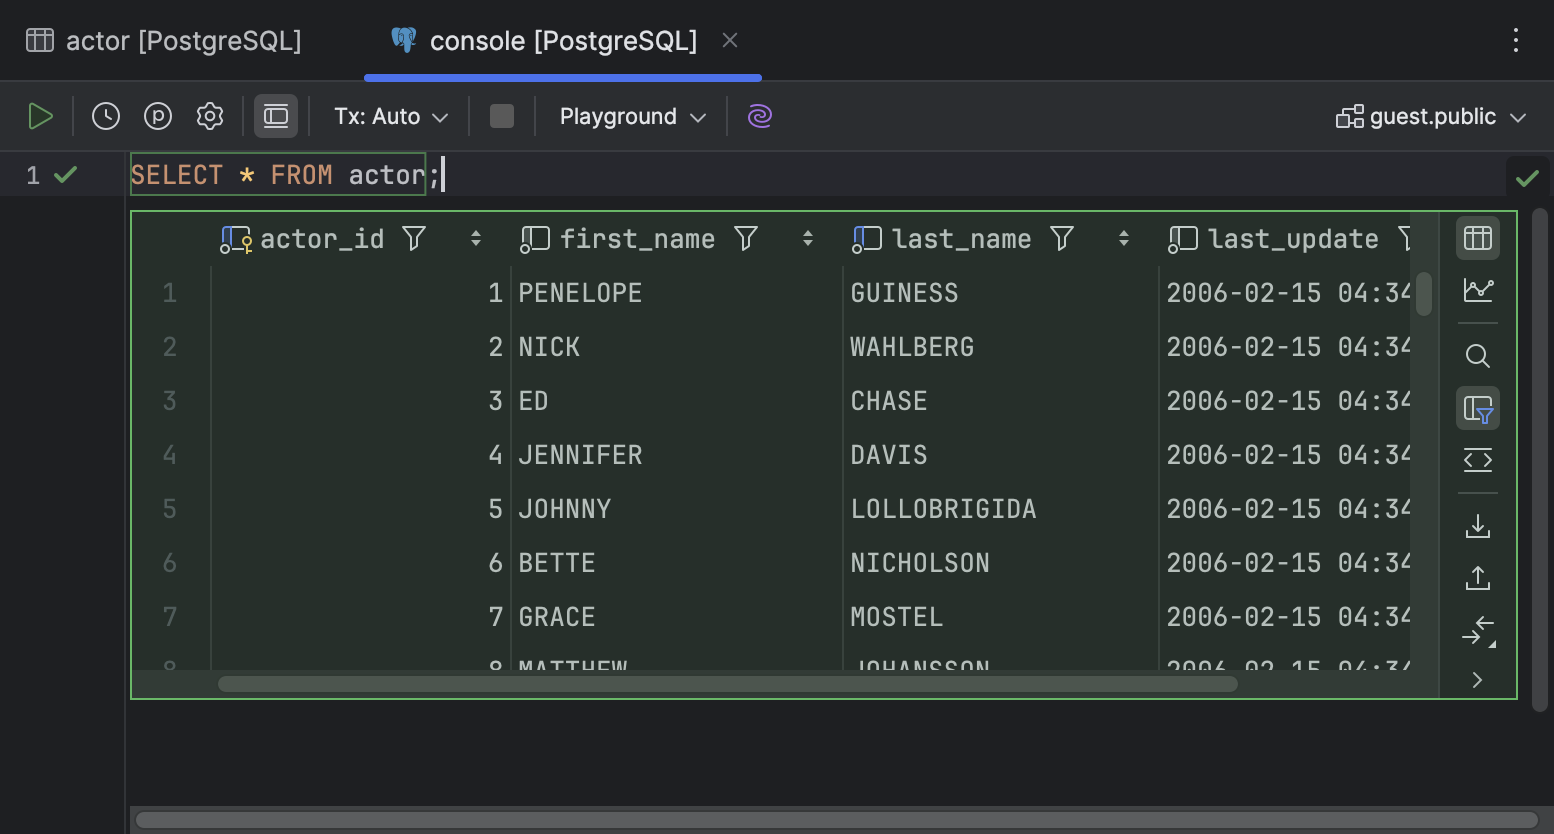Open the guest.public schema selector
Viewport: 1554px width, 834px height.
click(1431, 117)
